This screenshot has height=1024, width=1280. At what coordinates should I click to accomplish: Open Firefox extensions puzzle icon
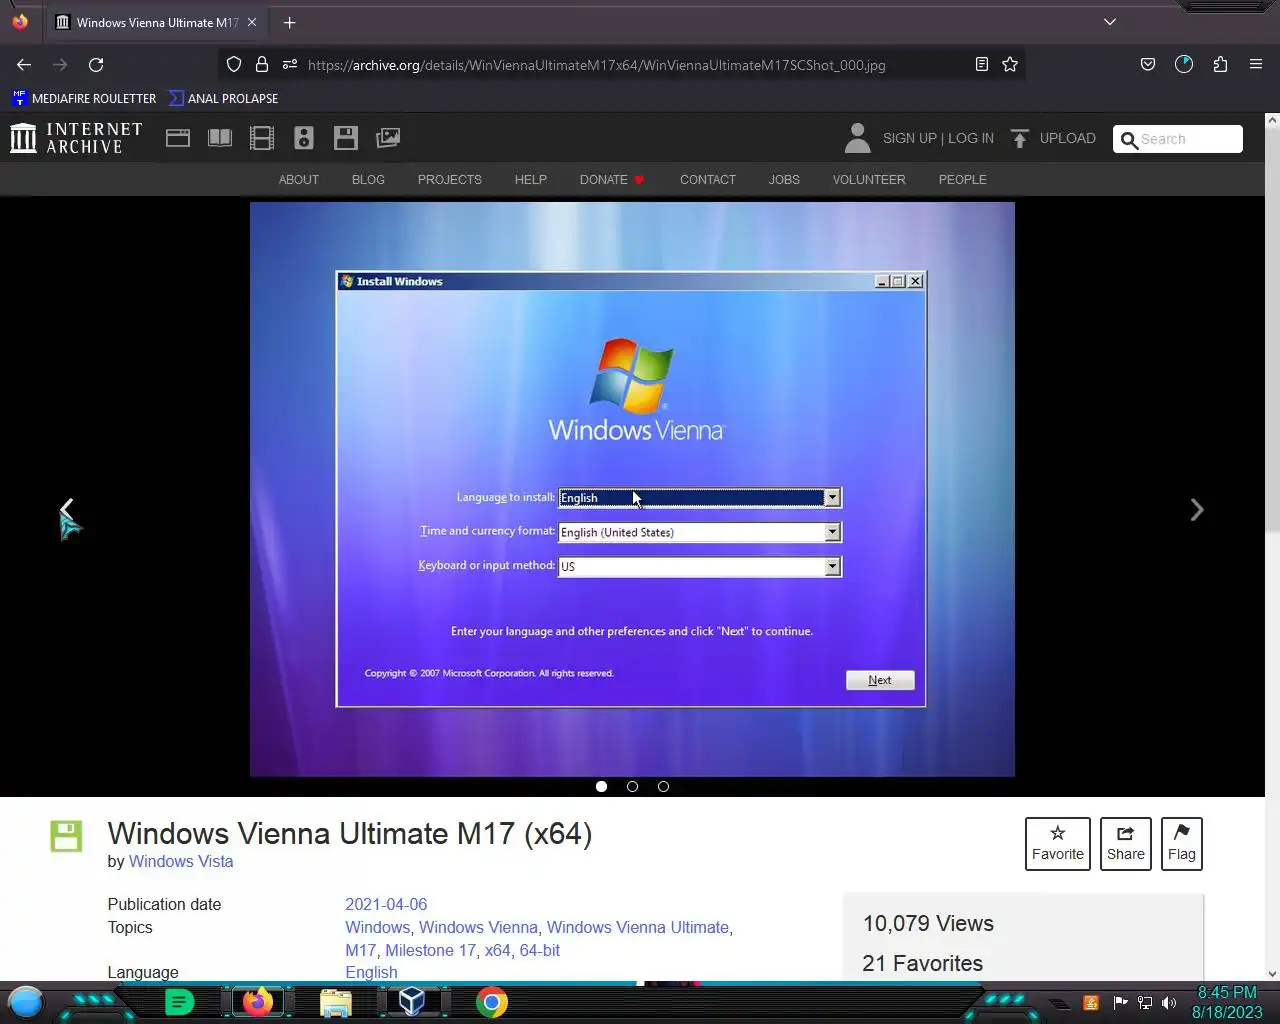[x=1220, y=64]
